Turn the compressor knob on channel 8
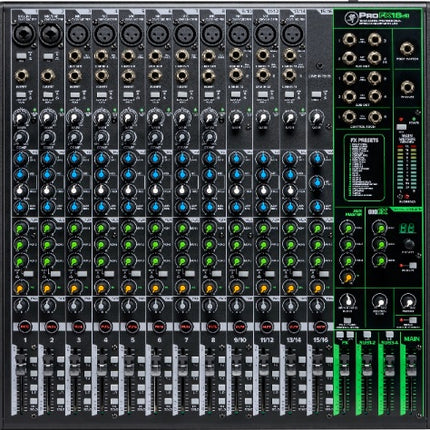This screenshot has width=430, height=430. [x=209, y=137]
